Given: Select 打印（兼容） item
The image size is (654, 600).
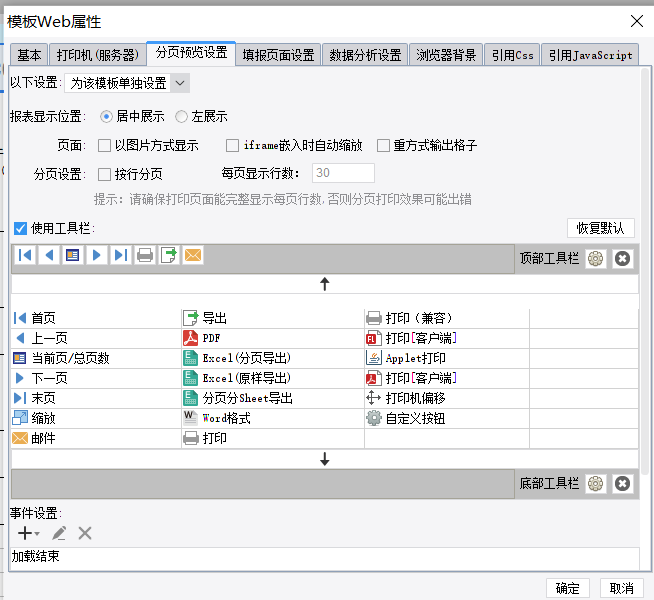Looking at the screenshot, I should click(447, 318).
